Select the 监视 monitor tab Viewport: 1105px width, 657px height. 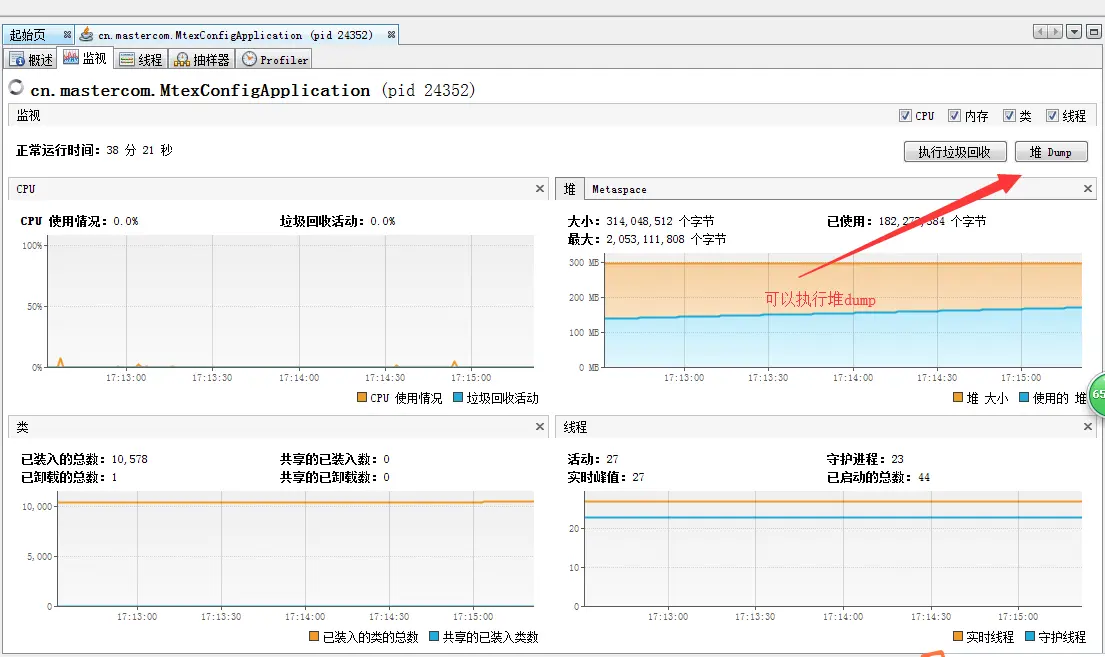[x=85, y=59]
